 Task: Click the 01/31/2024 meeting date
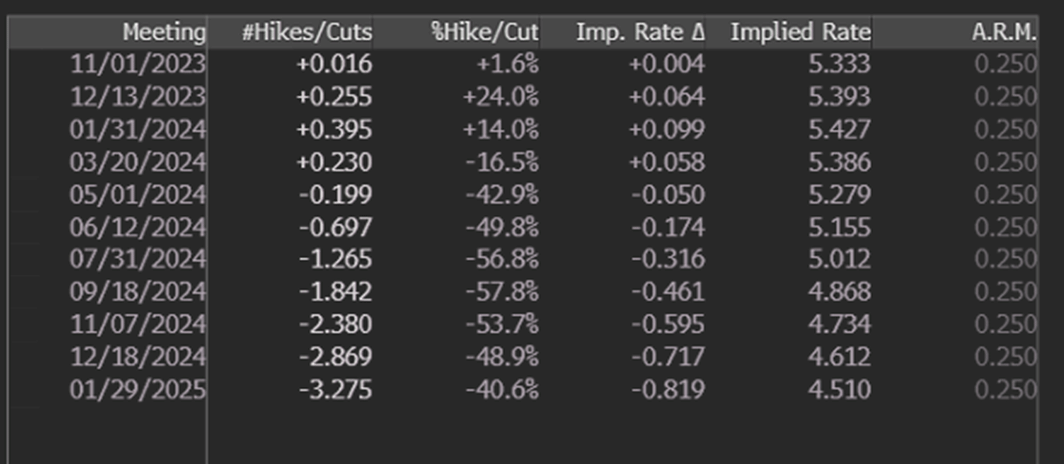(138, 130)
